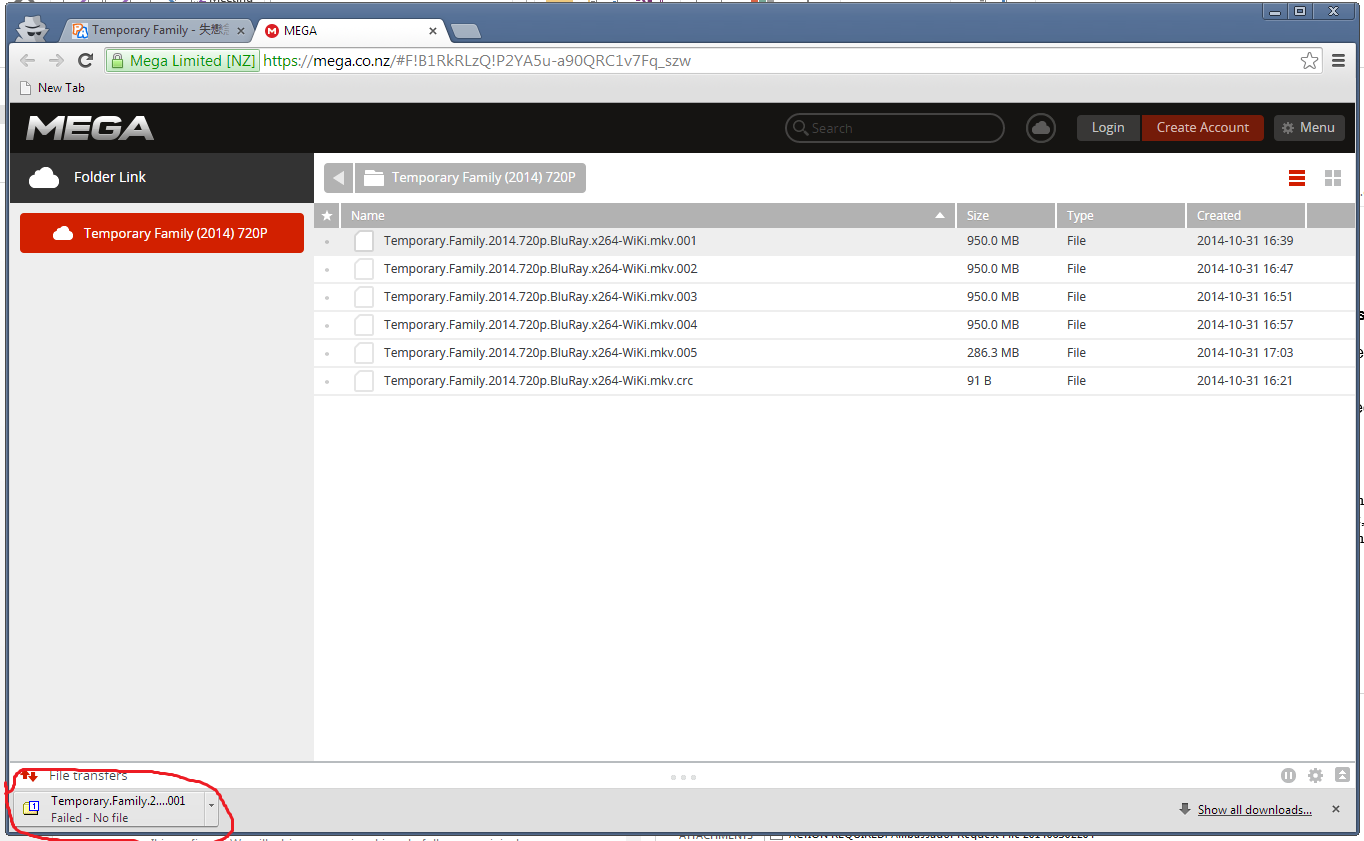
Task: Switch to list view
Action: tap(1297, 178)
